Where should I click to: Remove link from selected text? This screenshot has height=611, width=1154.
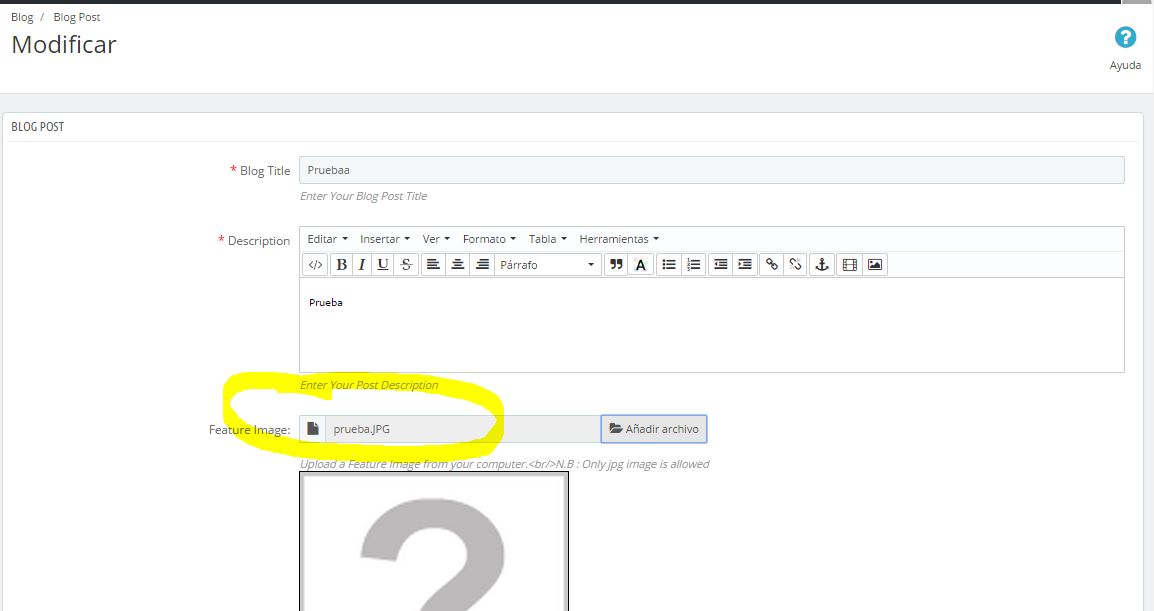796,265
